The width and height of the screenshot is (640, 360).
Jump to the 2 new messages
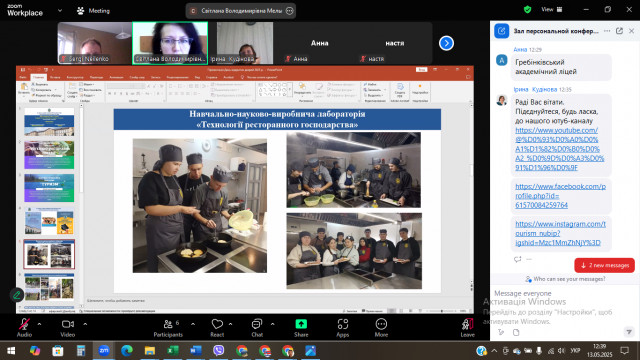(604, 265)
